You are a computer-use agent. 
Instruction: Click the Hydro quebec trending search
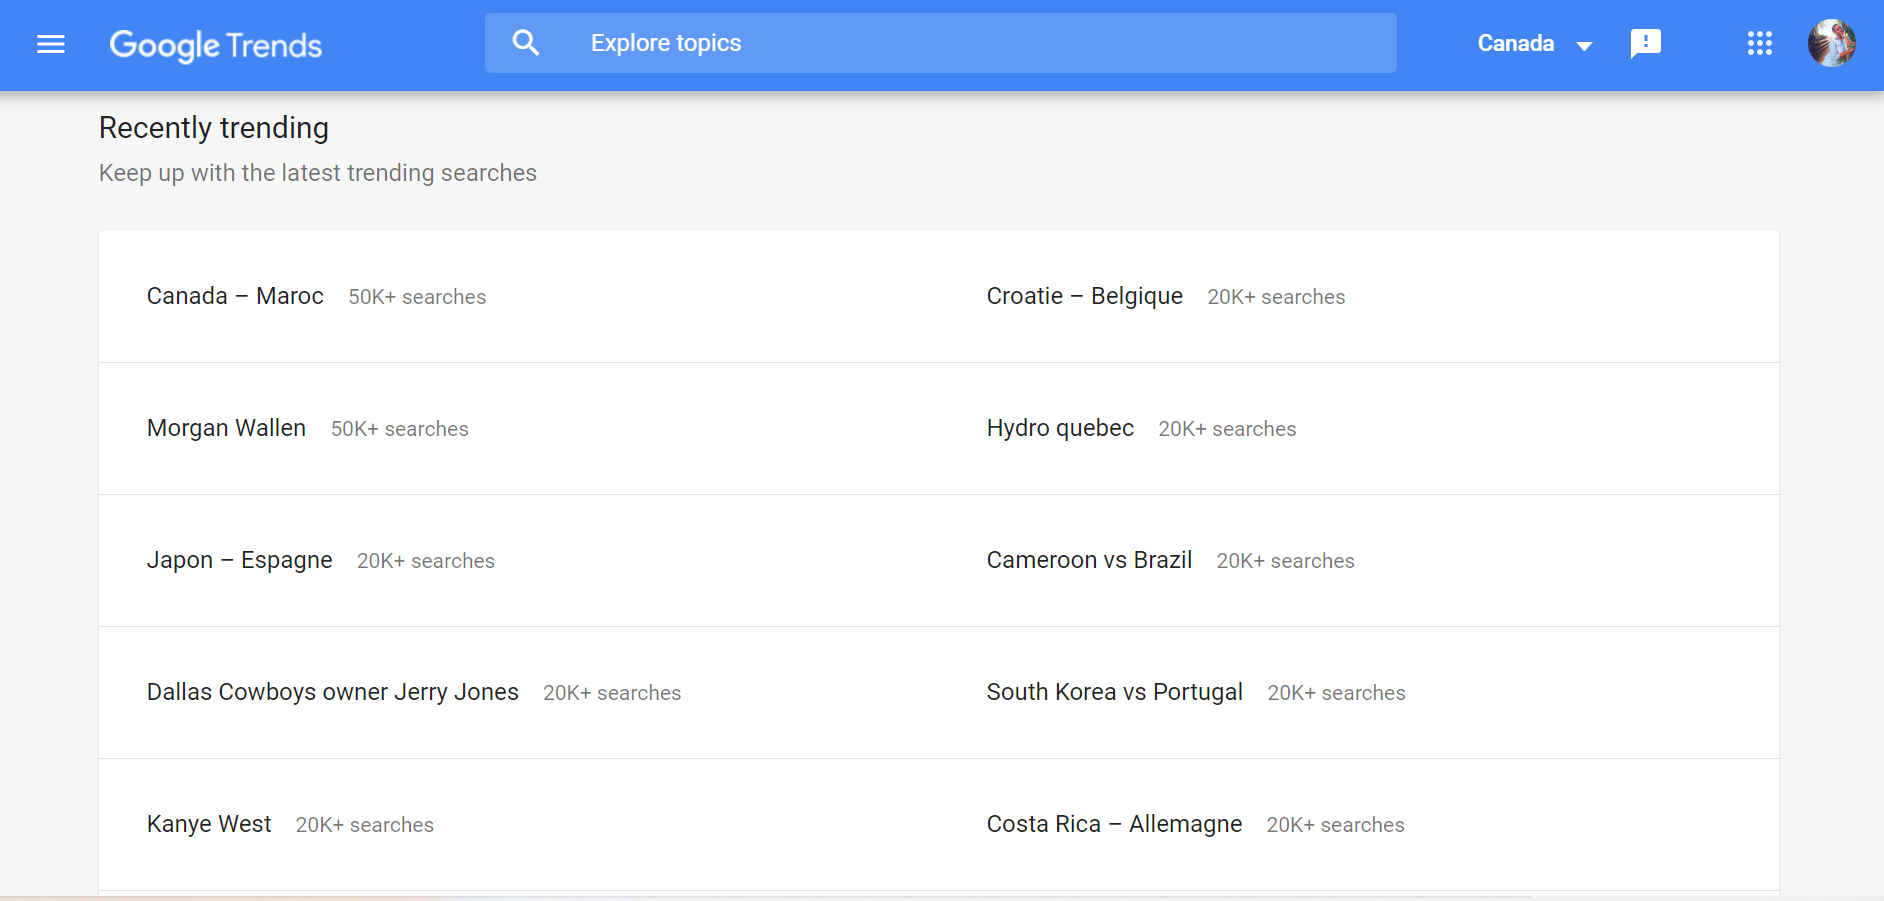pos(1060,428)
